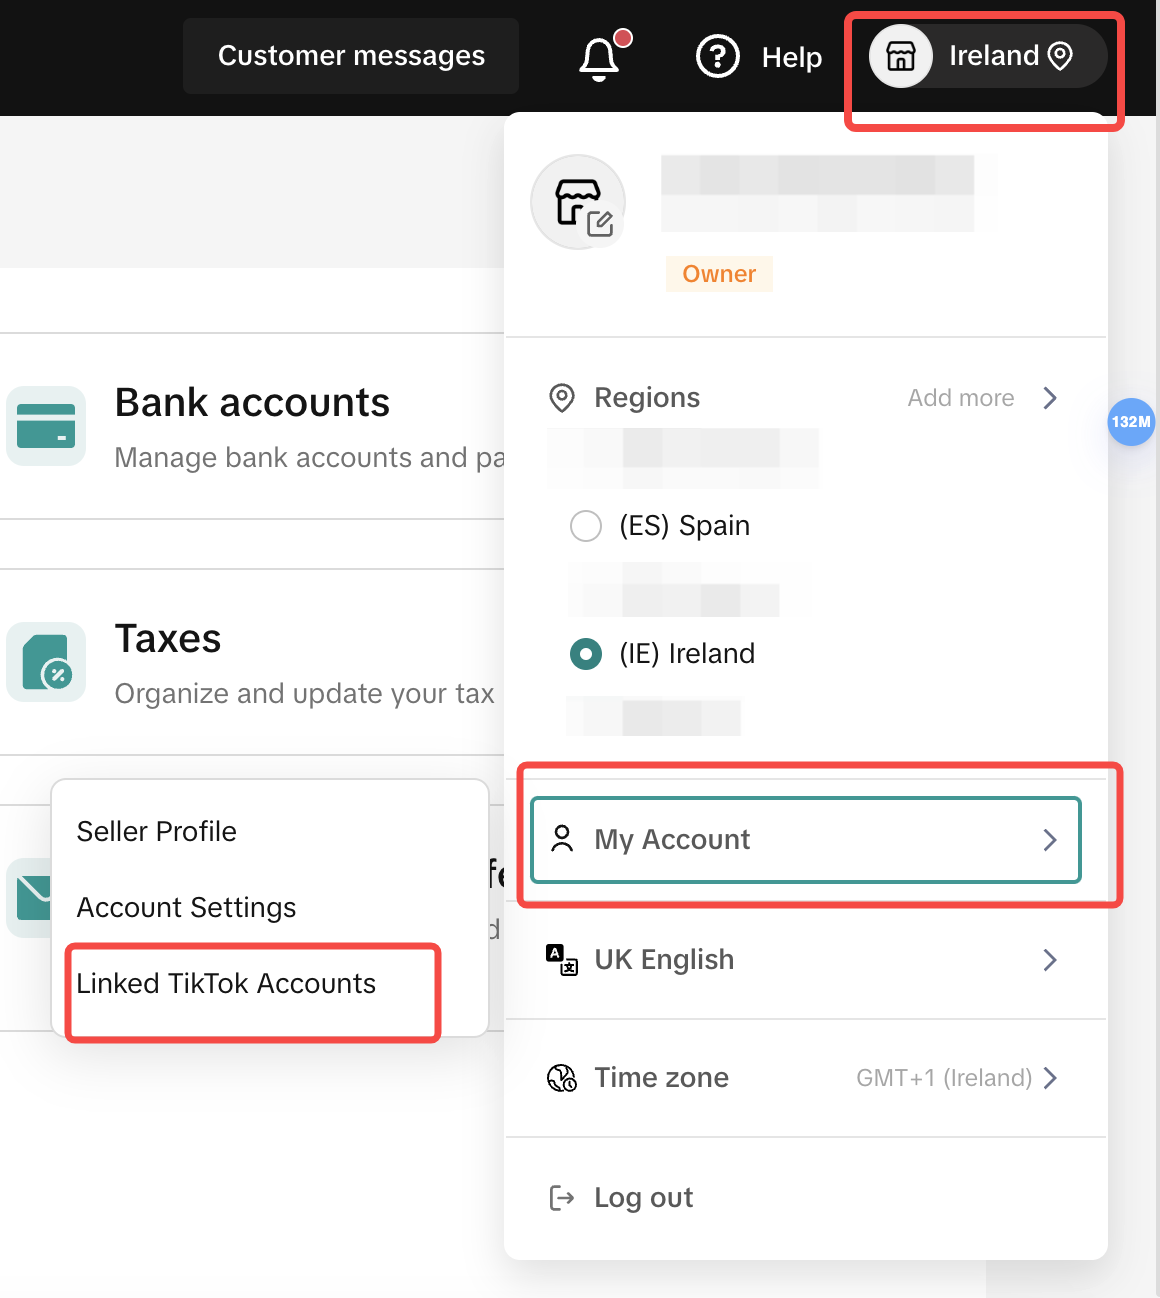
Task: Click the Help question mark icon
Action: [717, 57]
